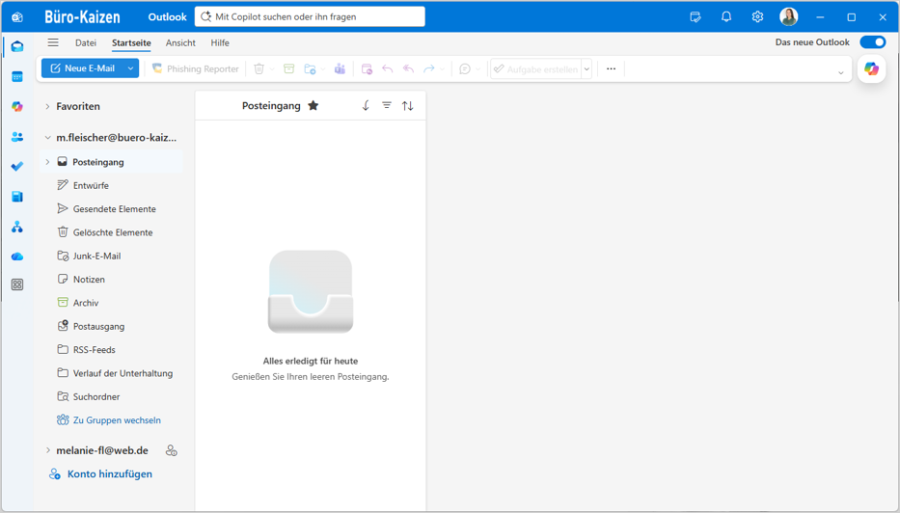The image size is (900, 513).
Task: Open the three-dot more options menu
Action: 611,69
